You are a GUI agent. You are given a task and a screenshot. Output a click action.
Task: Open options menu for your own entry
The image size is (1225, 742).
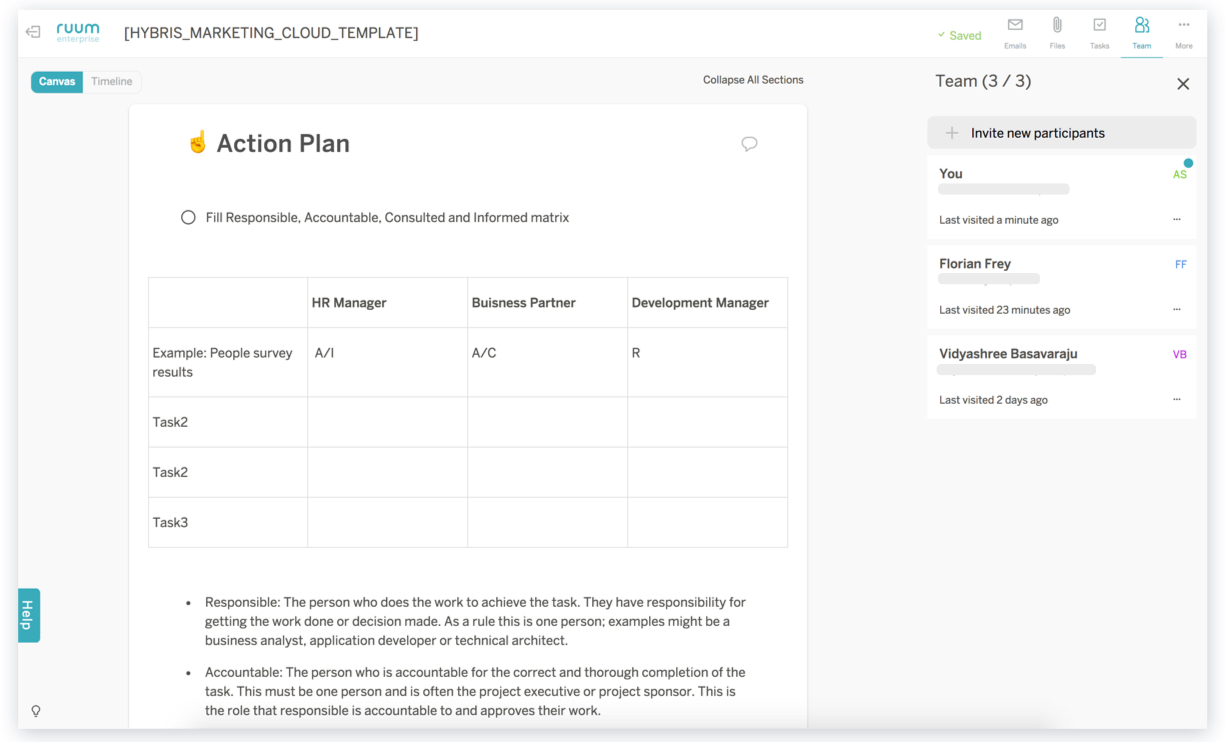(x=1176, y=220)
